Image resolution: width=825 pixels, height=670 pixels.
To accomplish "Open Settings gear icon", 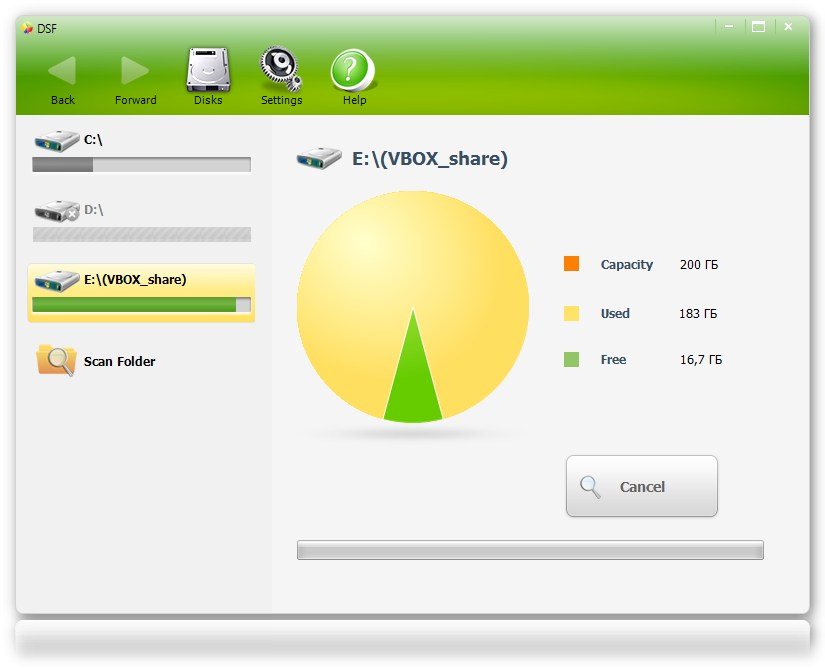I will click(281, 70).
